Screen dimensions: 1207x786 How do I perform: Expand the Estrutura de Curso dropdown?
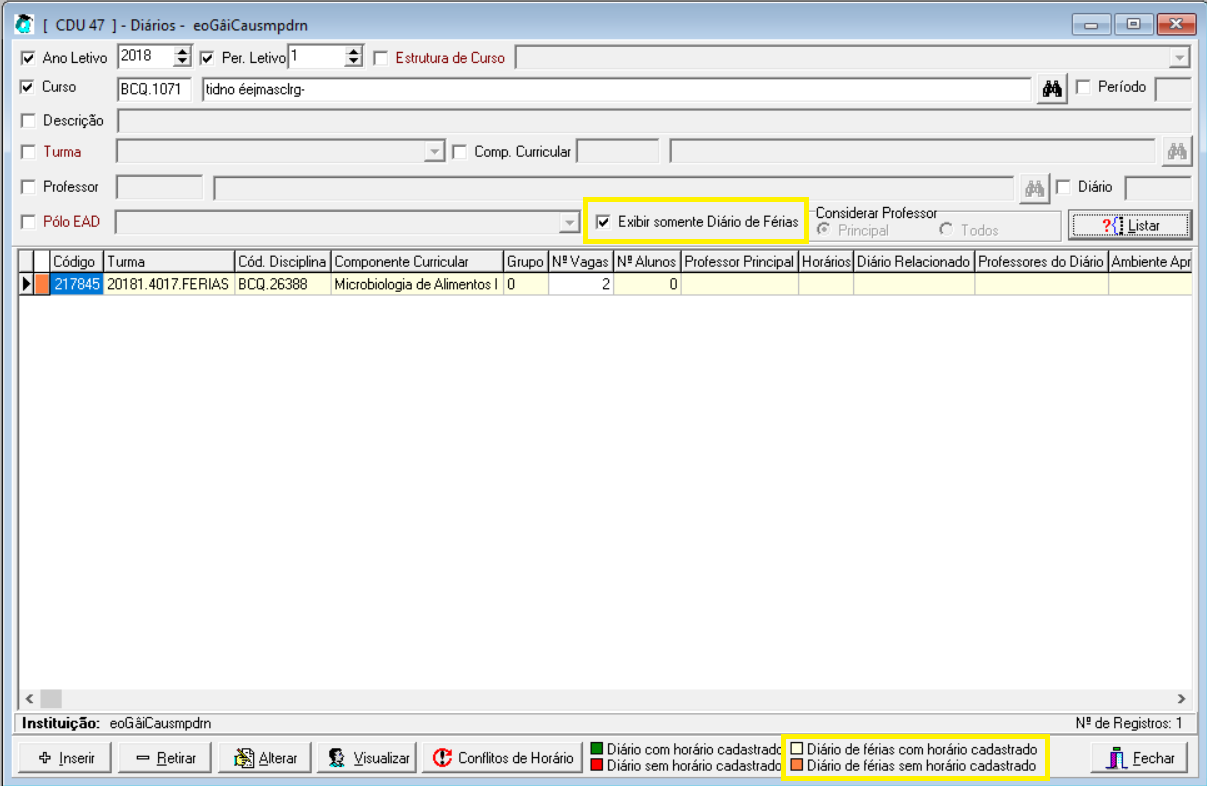pyautogui.click(x=1180, y=58)
